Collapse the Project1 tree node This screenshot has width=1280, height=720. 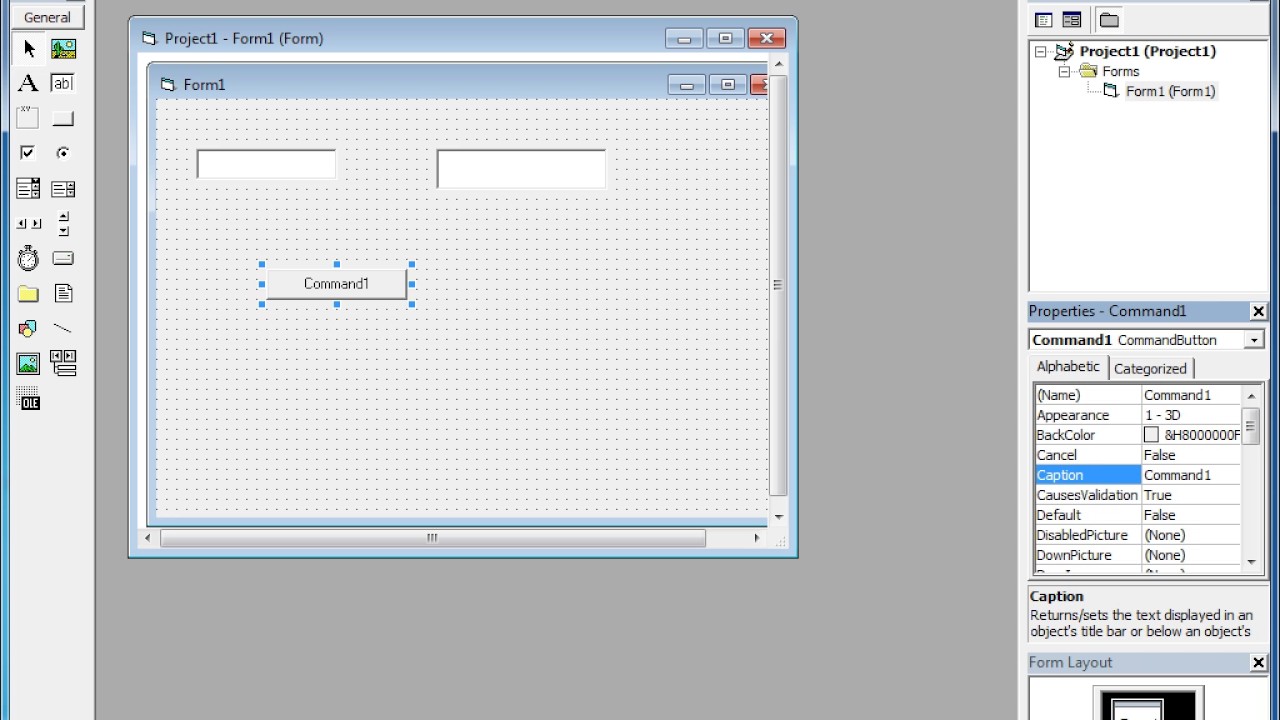(x=1040, y=51)
